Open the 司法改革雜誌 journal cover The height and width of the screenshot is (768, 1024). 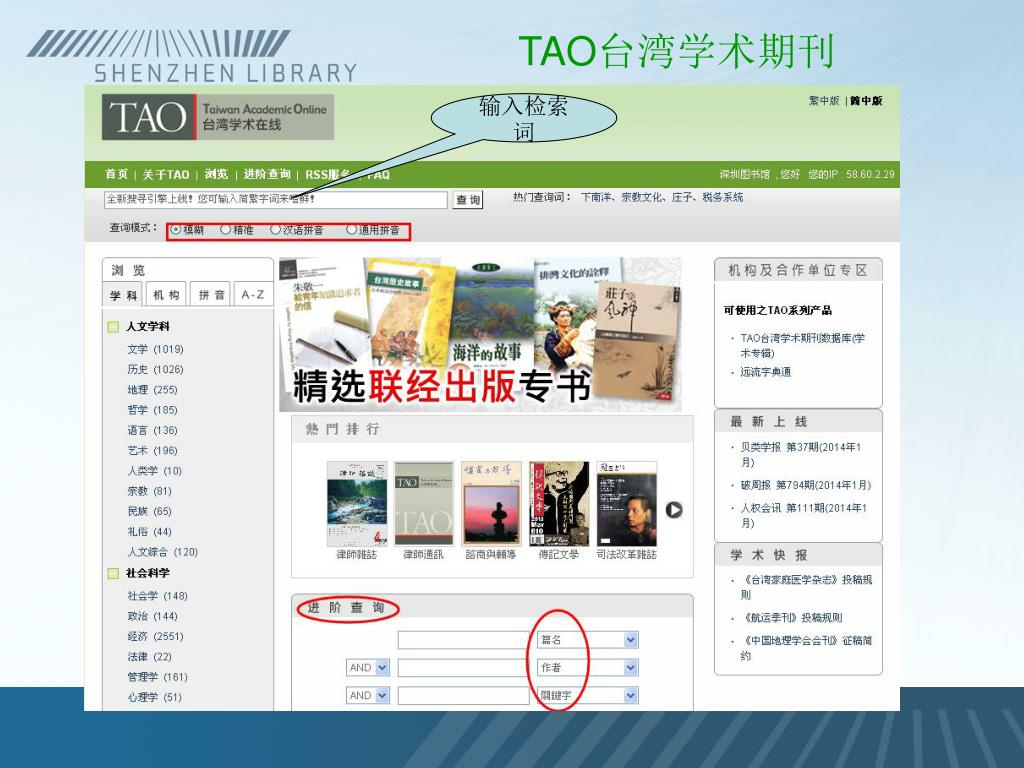pos(626,504)
